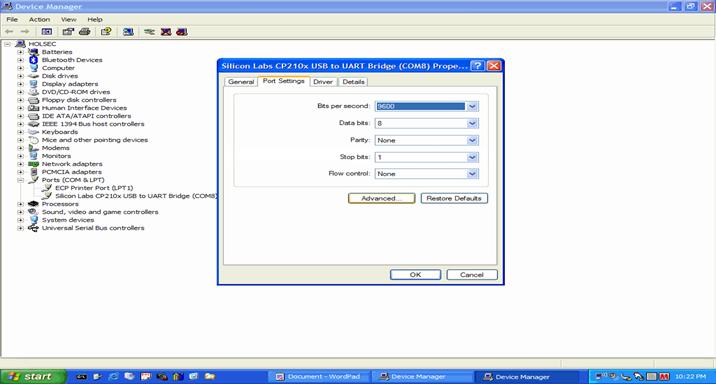Open the Bits per second dropdown
Image resolution: width=716 pixels, height=384 pixels.
pos(472,106)
